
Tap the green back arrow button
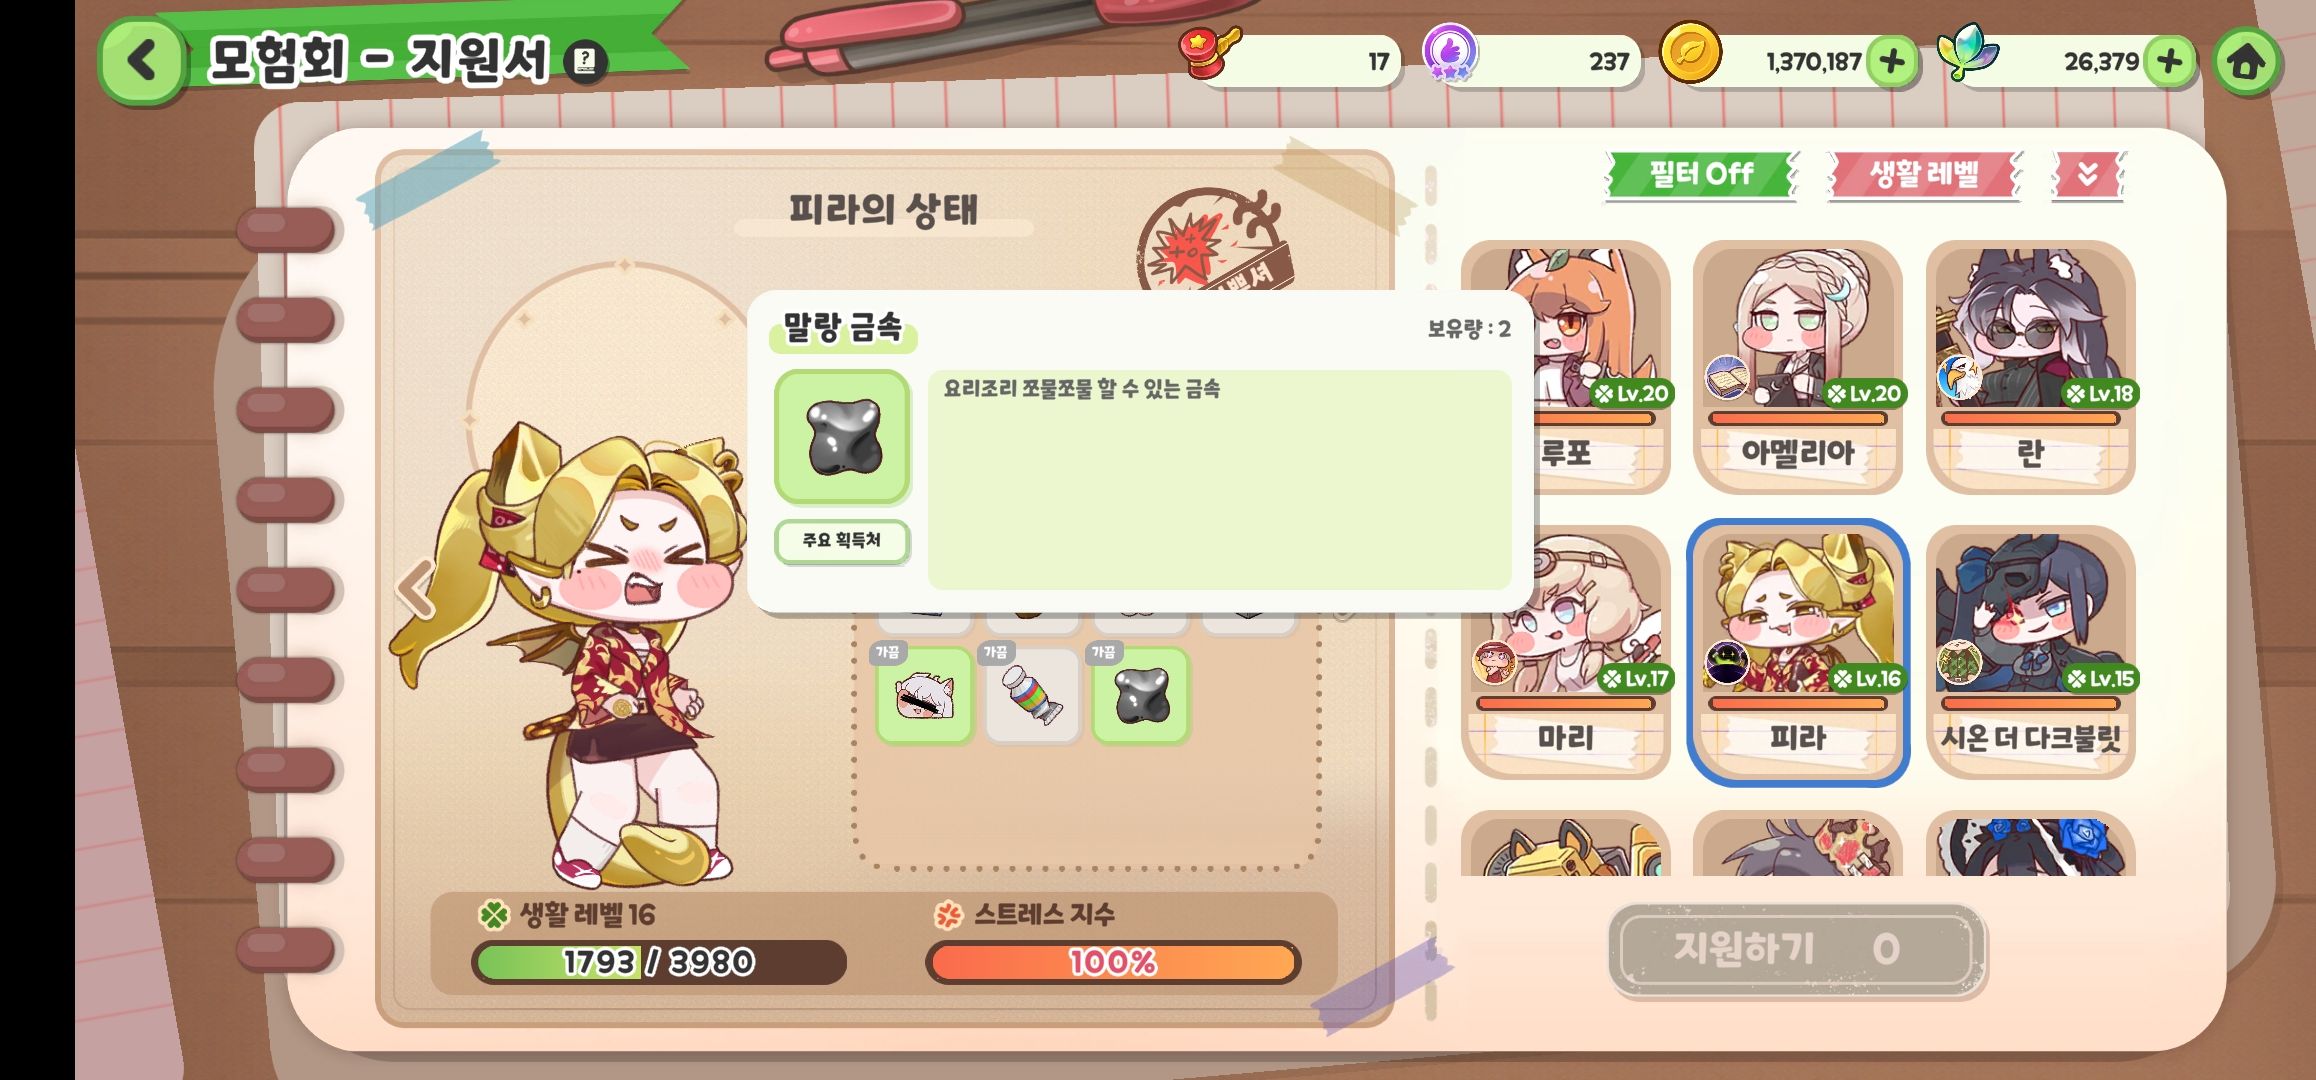pos(142,60)
